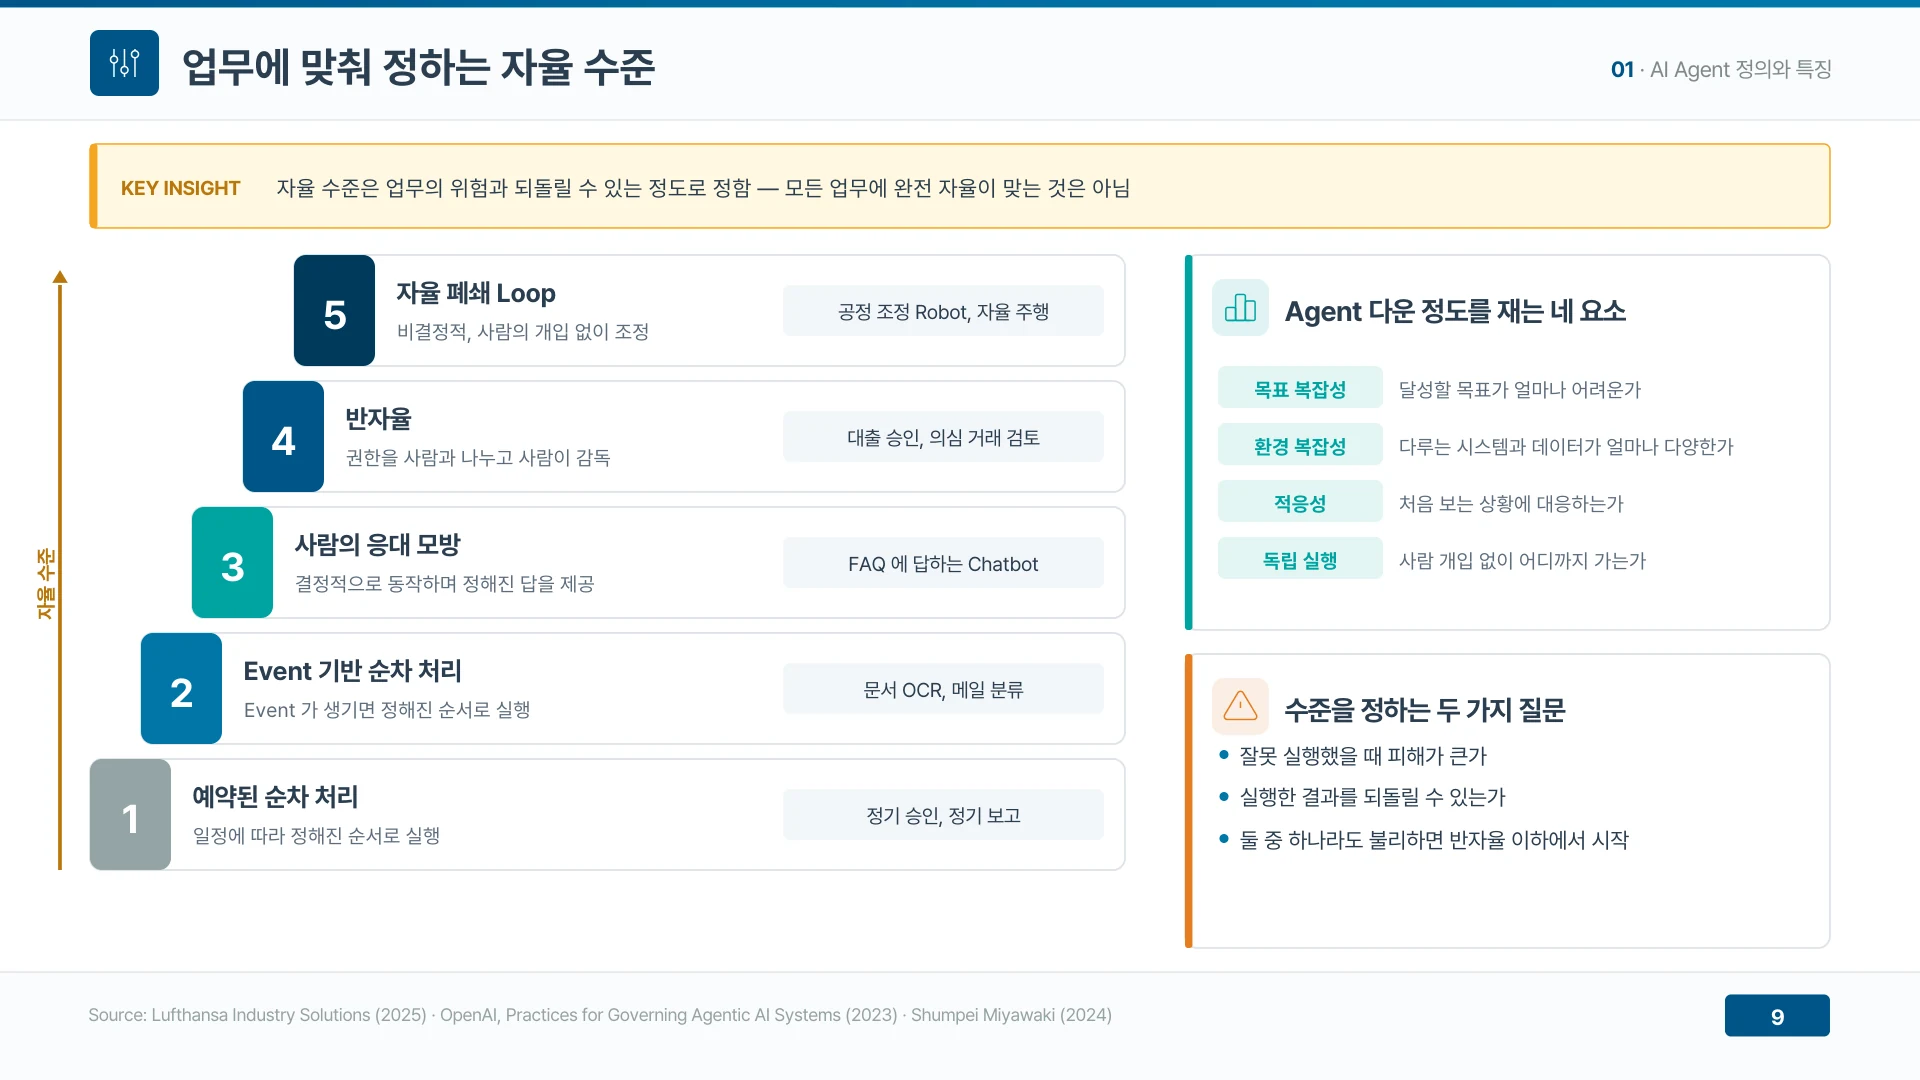The height and width of the screenshot is (1080, 1920).
Task: Click the warning triangle icon beside 수준을 정하는 두 가지 질문
Action: [1240, 706]
